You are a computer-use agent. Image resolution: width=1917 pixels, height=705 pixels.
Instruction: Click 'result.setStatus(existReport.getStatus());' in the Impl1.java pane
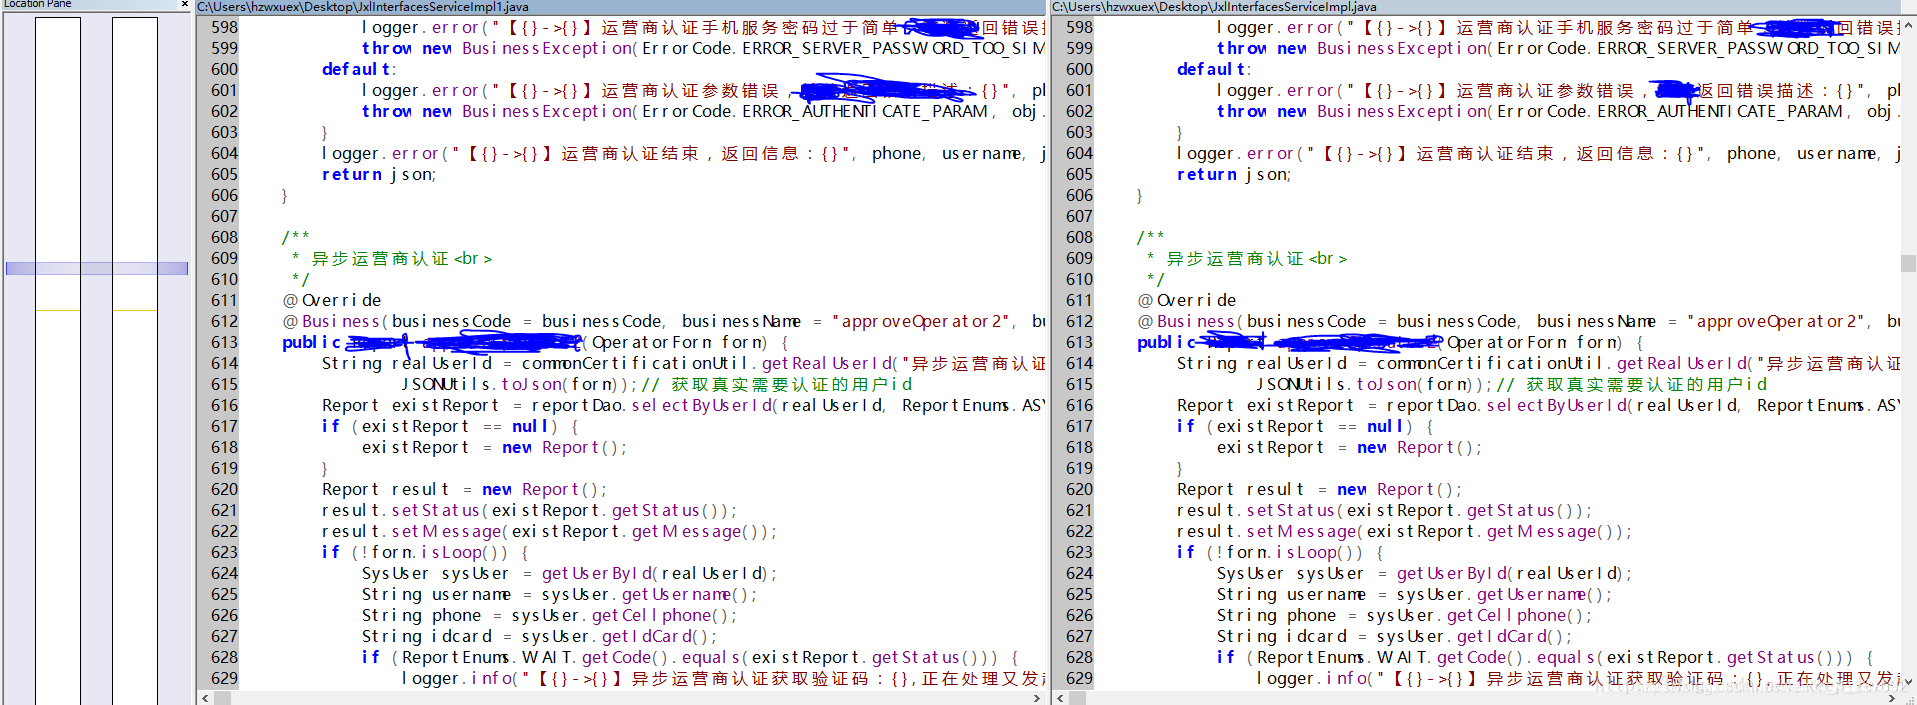(530, 510)
